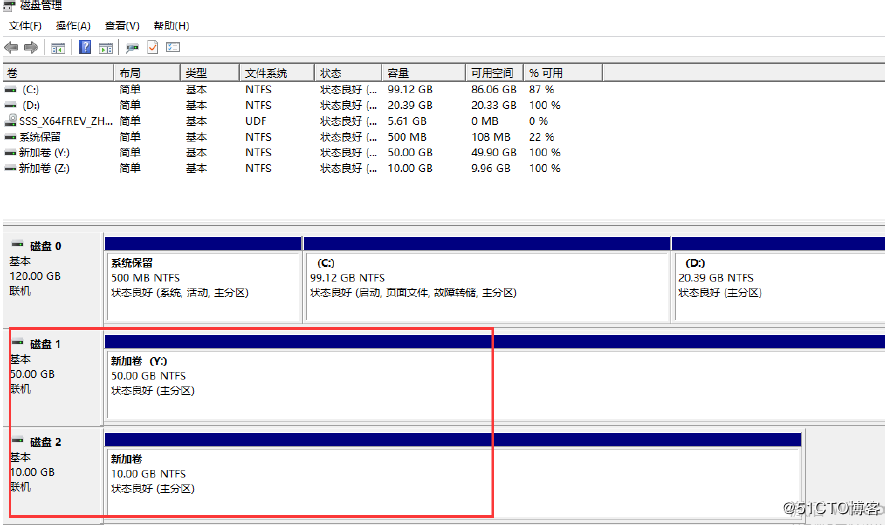Open the 操作(A) menu
Viewport: 890px width, 525px height.
tap(73, 26)
